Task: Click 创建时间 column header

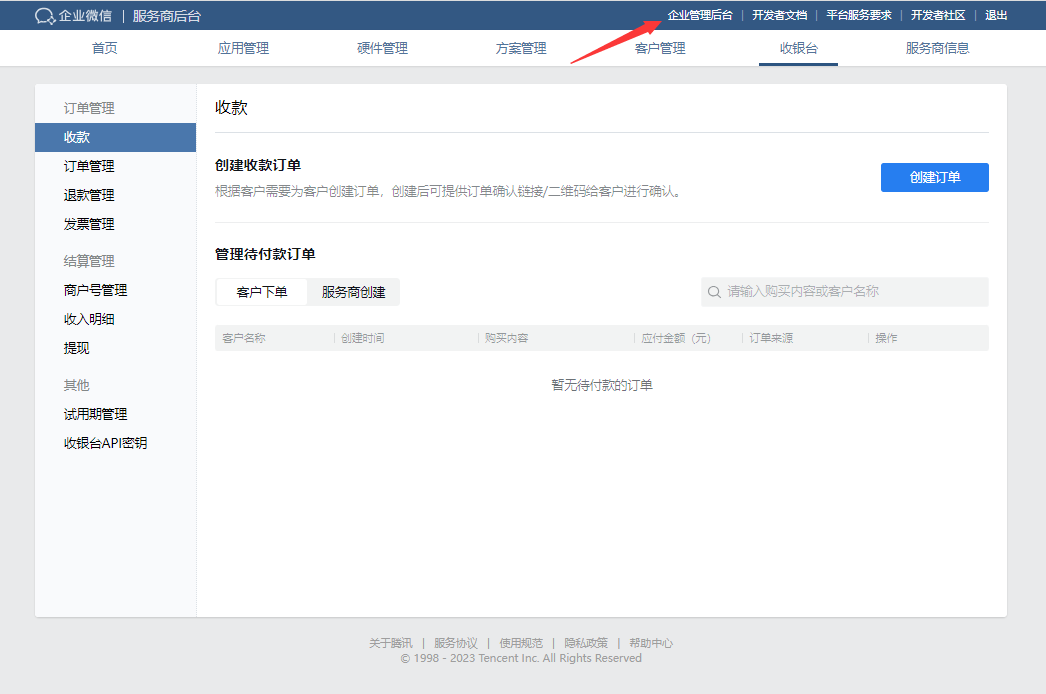Action: (x=362, y=338)
